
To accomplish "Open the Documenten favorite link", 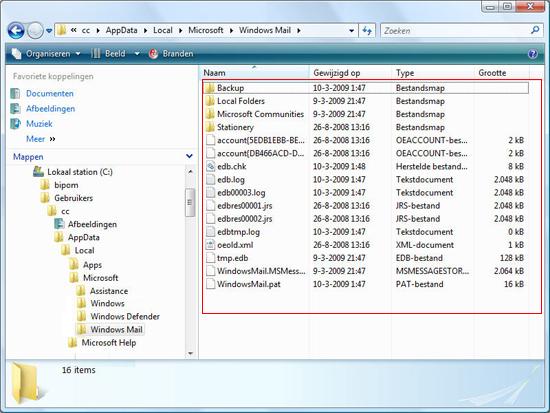I will pyautogui.click(x=49, y=94).
